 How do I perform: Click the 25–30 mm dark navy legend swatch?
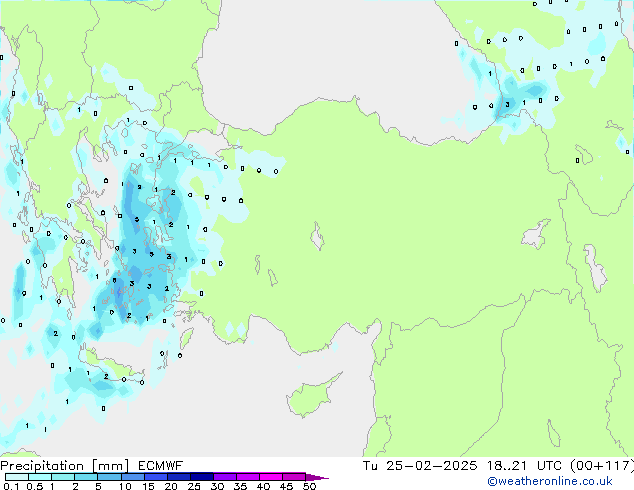tap(201, 477)
